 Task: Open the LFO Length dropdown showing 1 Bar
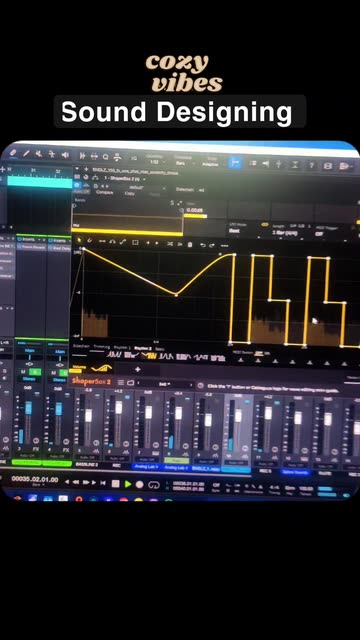tap(285, 232)
